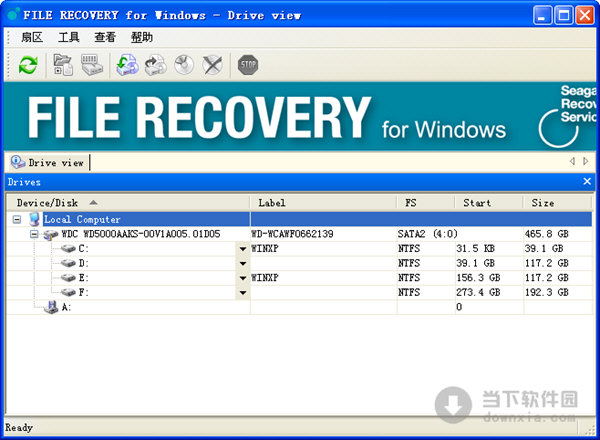This screenshot has height=440, width=600.
Task: Click the disk copy arrow toolbar icon
Action: [156, 65]
